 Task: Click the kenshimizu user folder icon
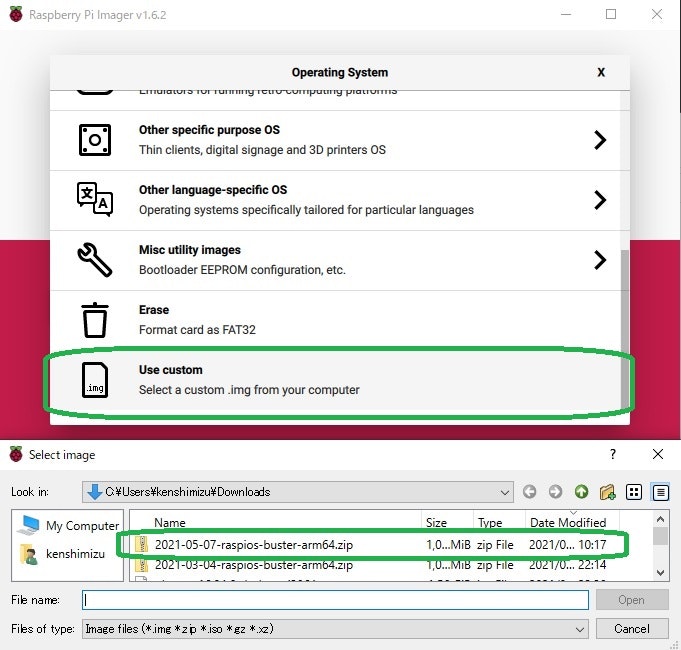29,554
